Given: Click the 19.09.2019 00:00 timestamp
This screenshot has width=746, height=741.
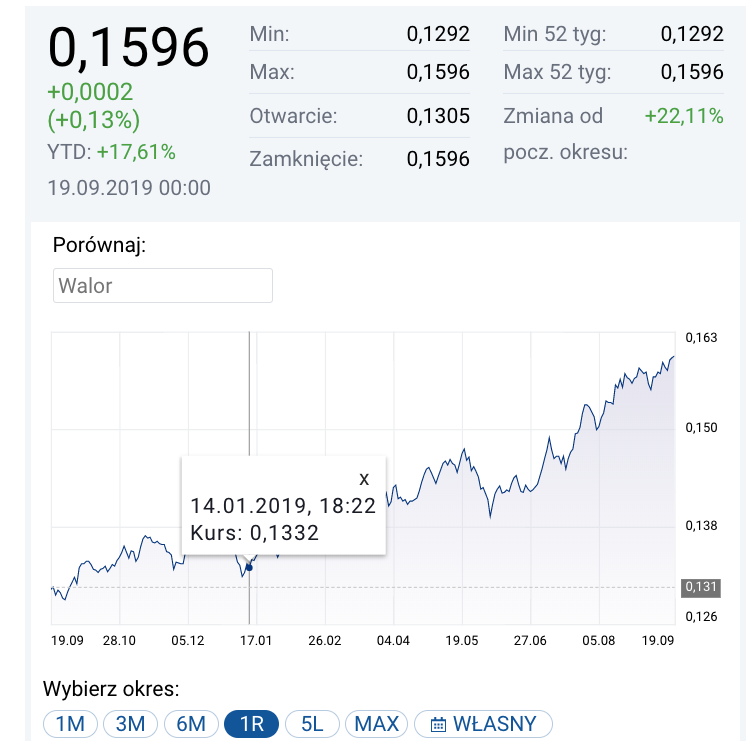Looking at the screenshot, I should point(129,187).
